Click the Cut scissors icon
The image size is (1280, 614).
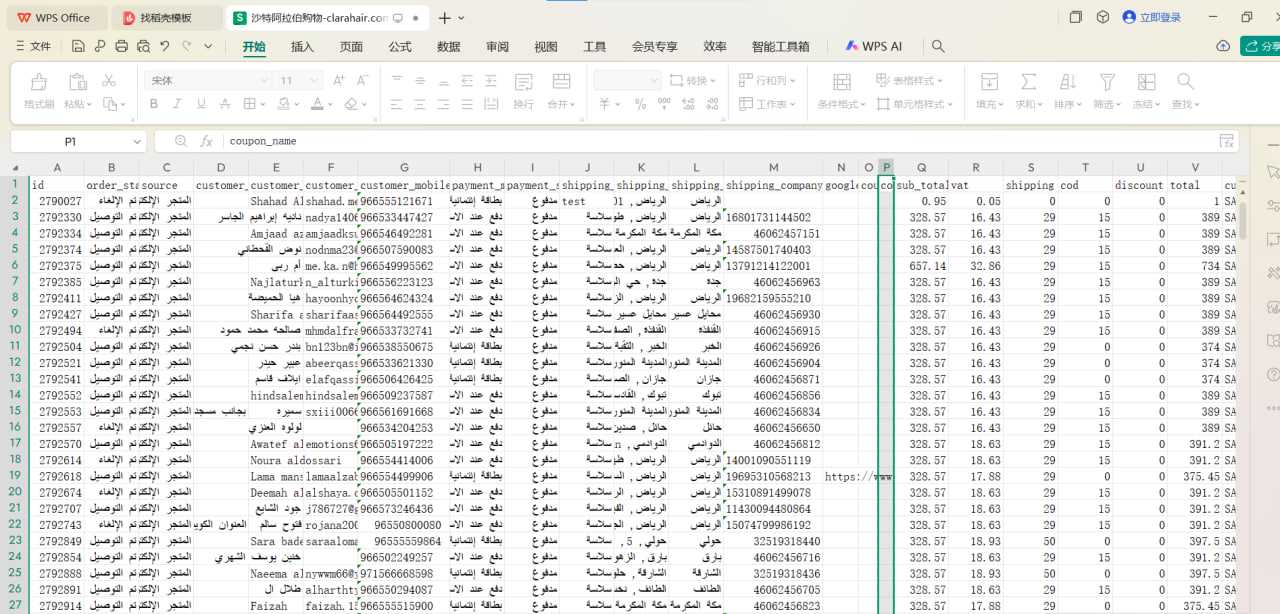(109, 81)
